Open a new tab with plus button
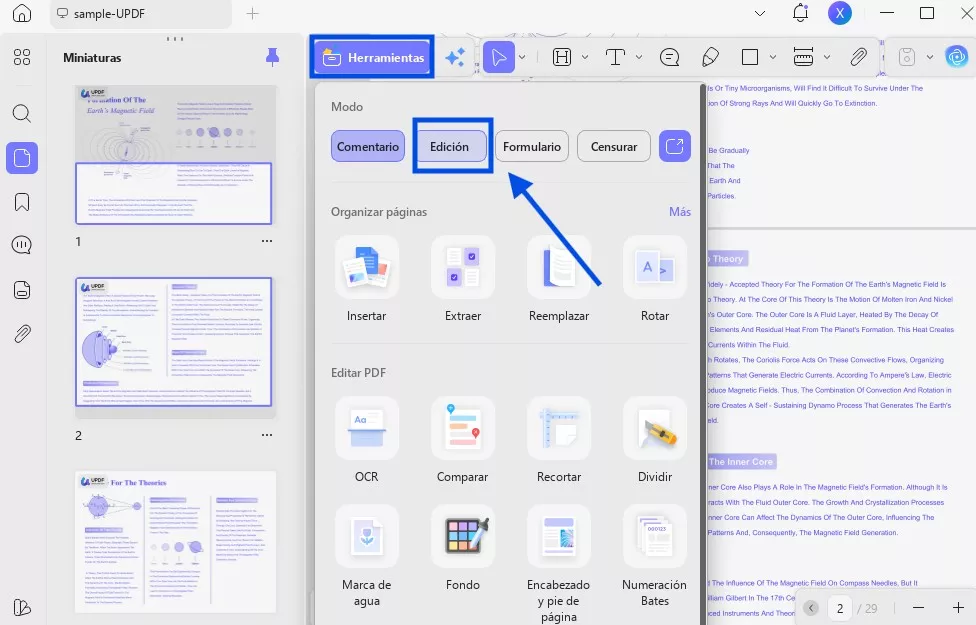 click(252, 13)
